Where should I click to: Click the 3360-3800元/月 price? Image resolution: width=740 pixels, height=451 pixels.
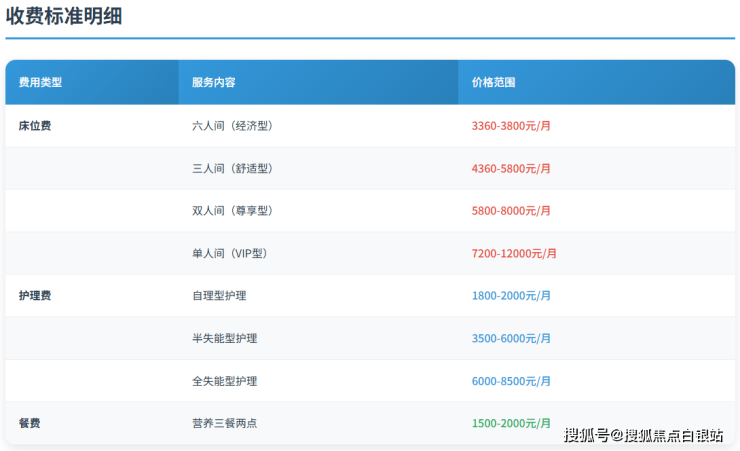tap(511, 126)
